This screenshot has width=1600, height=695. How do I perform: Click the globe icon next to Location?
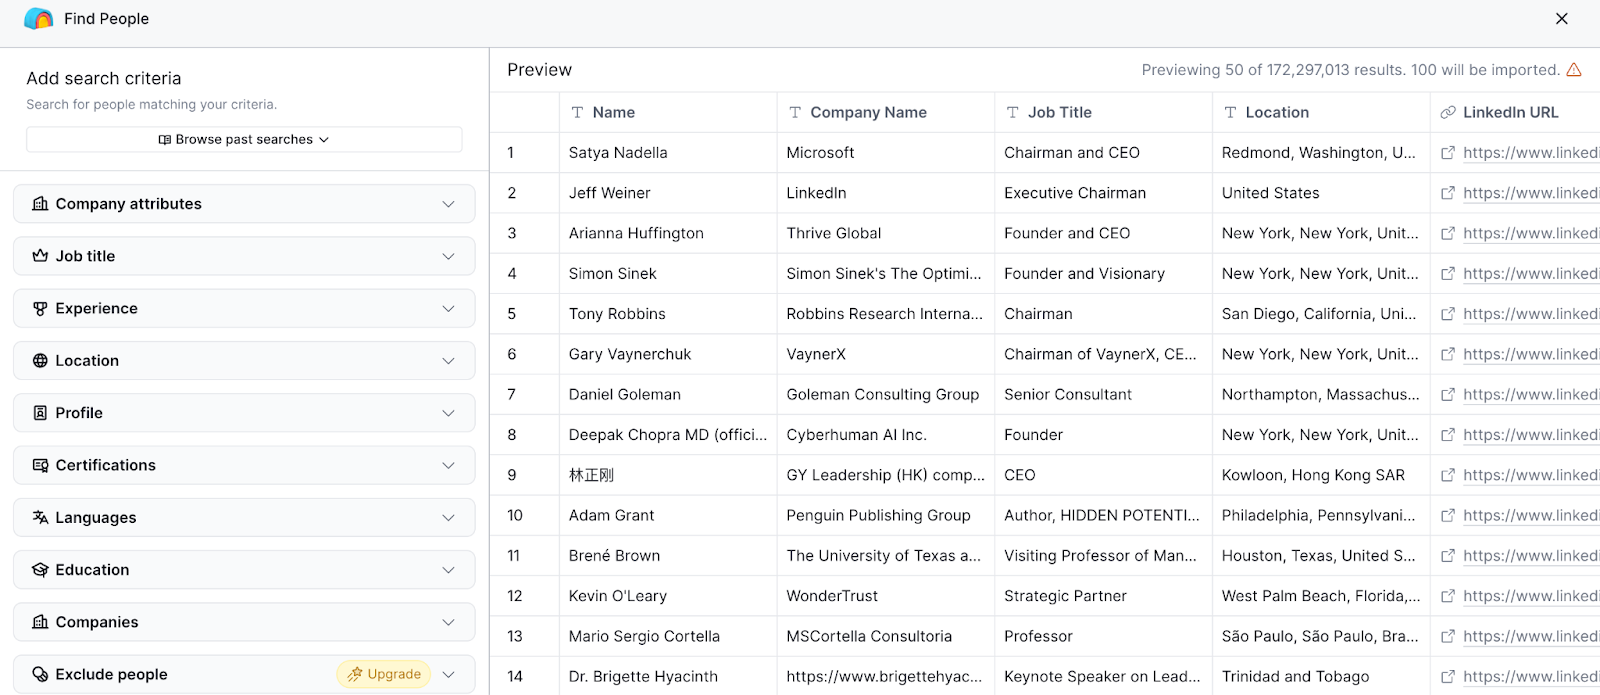click(40, 361)
